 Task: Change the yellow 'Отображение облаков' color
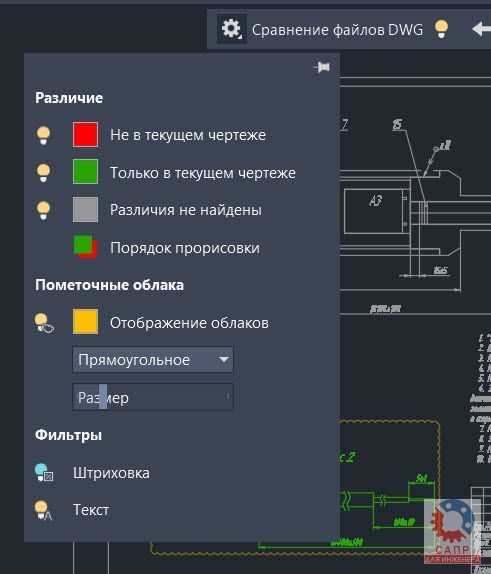(85, 322)
